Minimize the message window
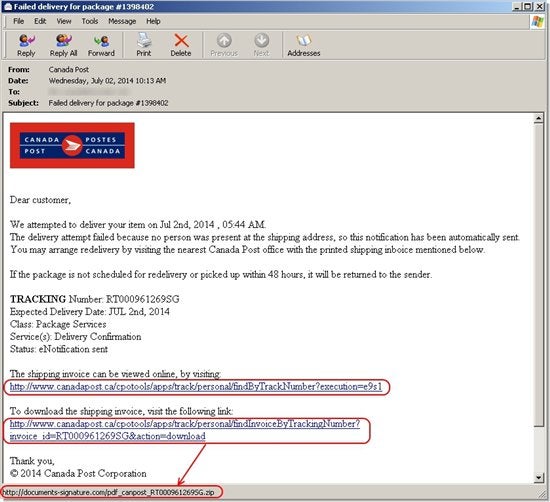The width and height of the screenshot is (550, 502). point(516,6)
